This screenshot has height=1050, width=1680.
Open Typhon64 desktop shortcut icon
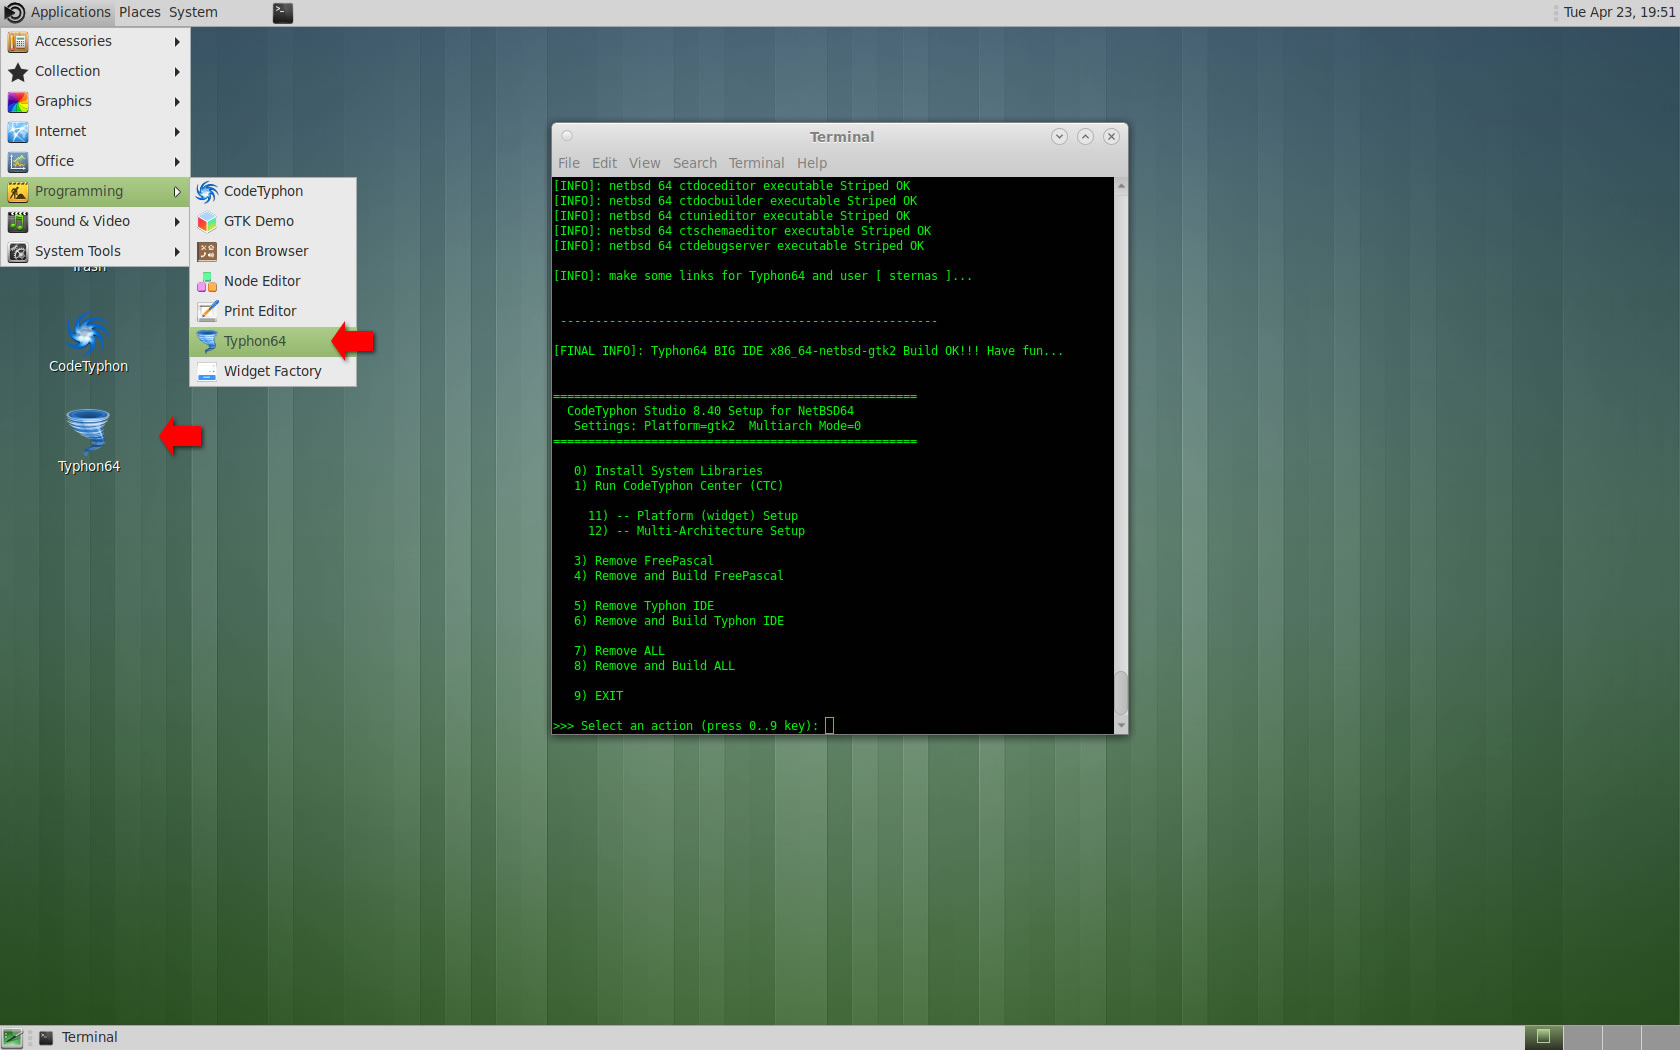point(88,431)
